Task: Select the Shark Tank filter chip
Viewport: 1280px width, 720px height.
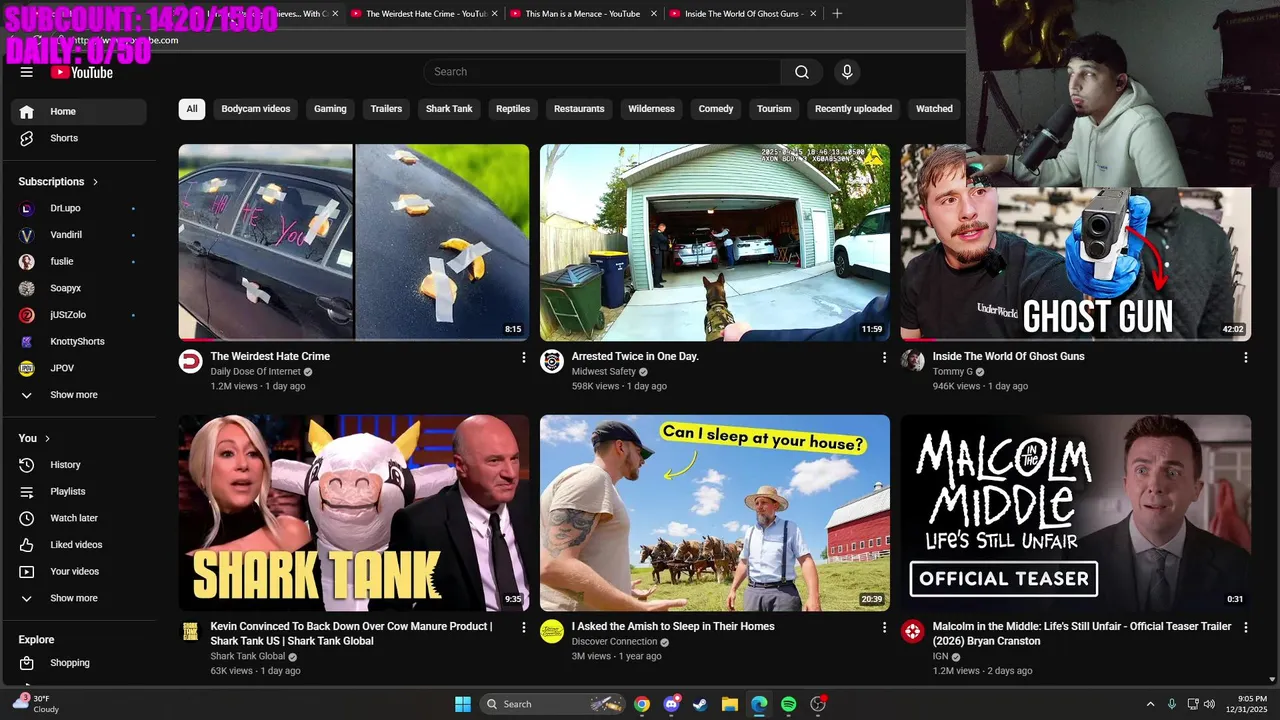Action: pos(449,109)
